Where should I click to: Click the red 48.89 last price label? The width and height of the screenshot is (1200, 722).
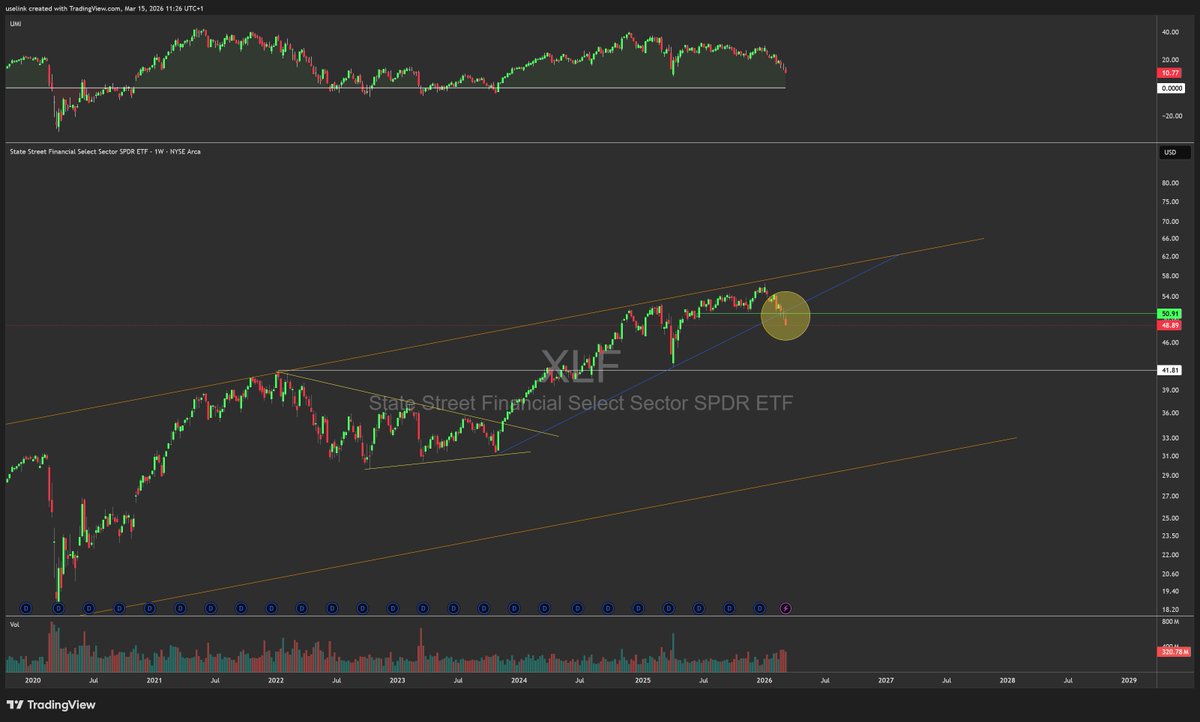(1171, 325)
